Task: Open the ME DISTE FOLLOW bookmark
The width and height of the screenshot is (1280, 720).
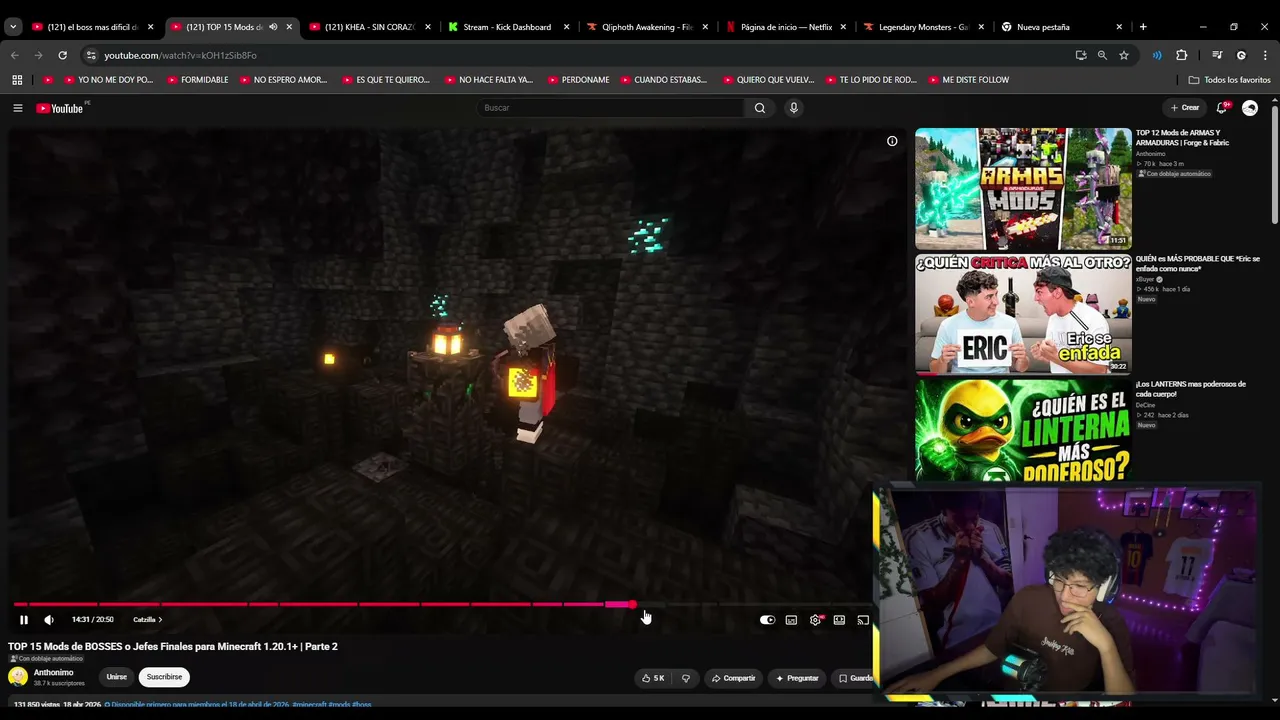Action: click(969, 80)
